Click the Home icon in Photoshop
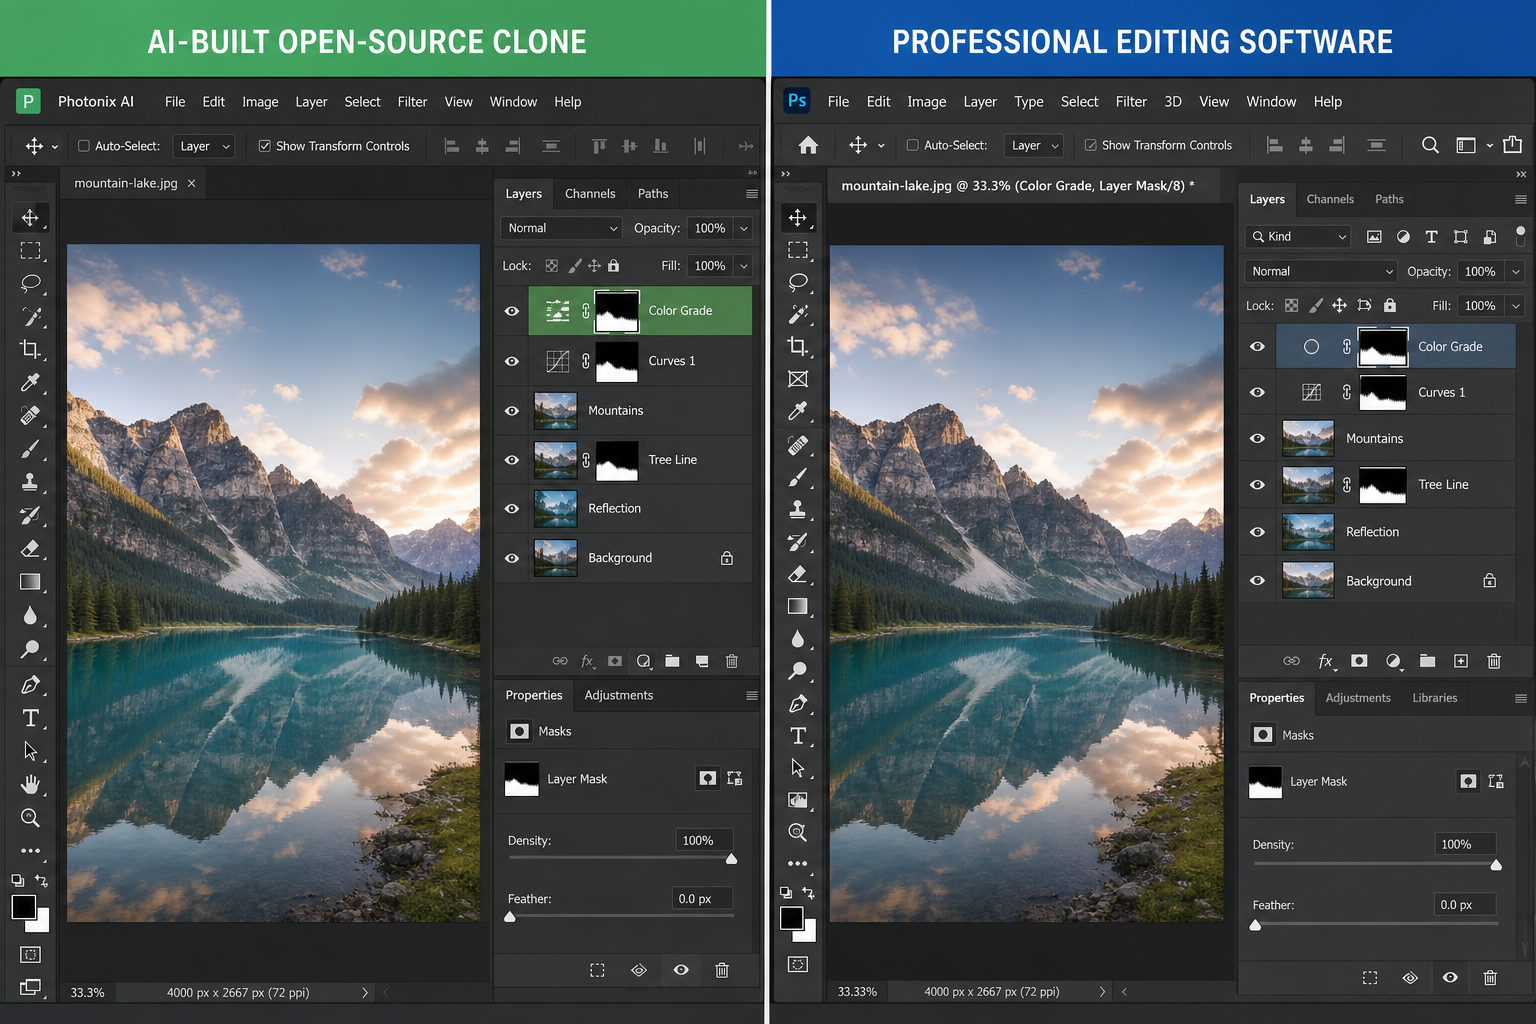Image resolution: width=1536 pixels, height=1024 pixels. [x=808, y=145]
